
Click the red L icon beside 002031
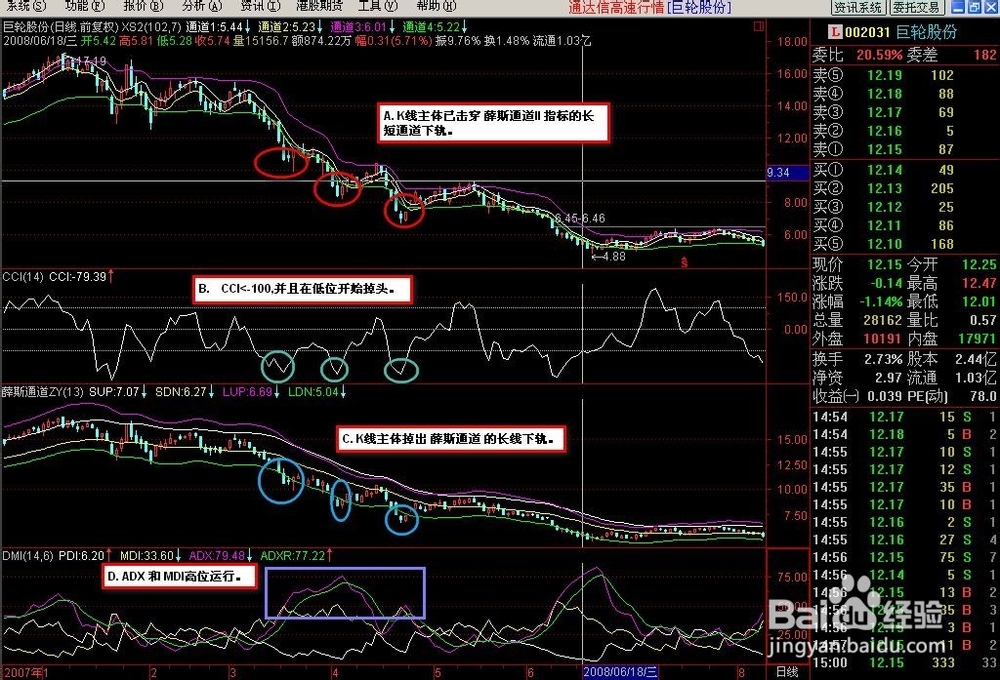pyautogui.click(x=835, y=32)
